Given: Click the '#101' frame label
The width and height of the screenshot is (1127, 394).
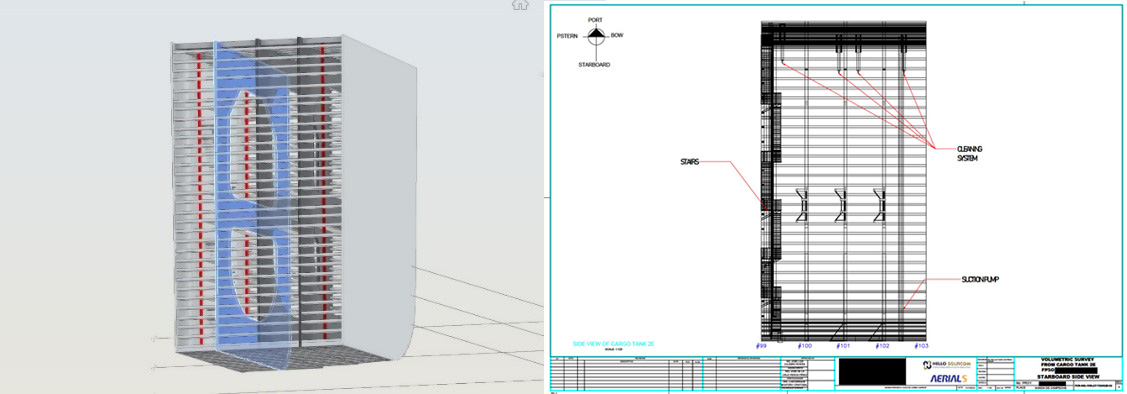Looking at the screenshot, I should point(844,346).
